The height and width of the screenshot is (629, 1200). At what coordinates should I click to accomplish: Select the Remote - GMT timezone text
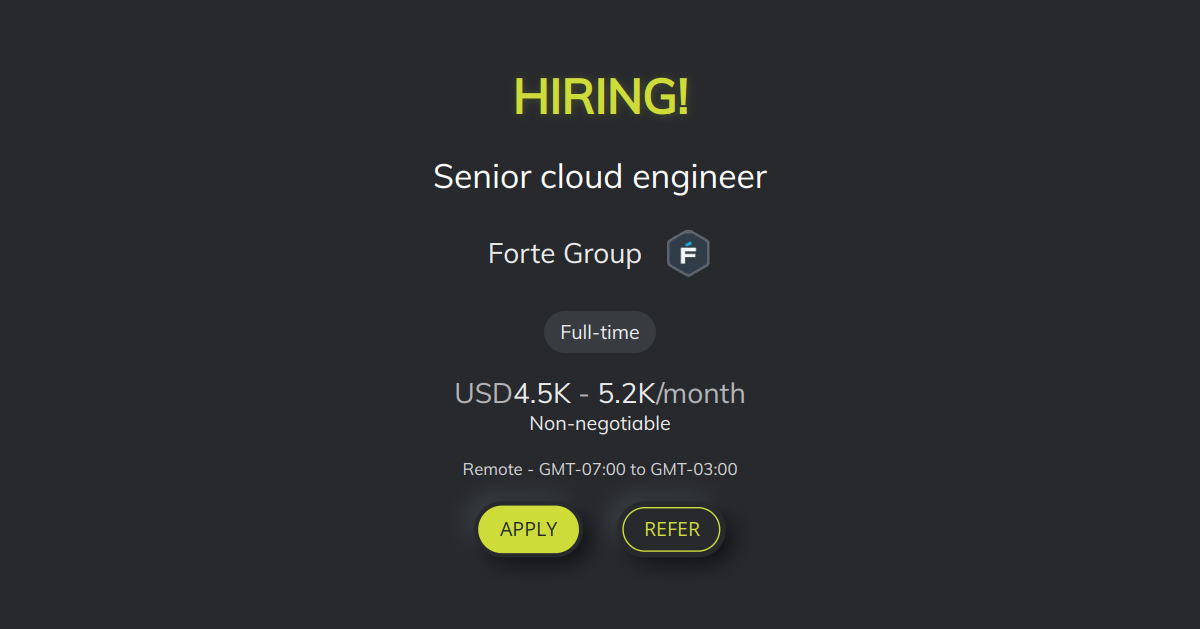point(599,468)
